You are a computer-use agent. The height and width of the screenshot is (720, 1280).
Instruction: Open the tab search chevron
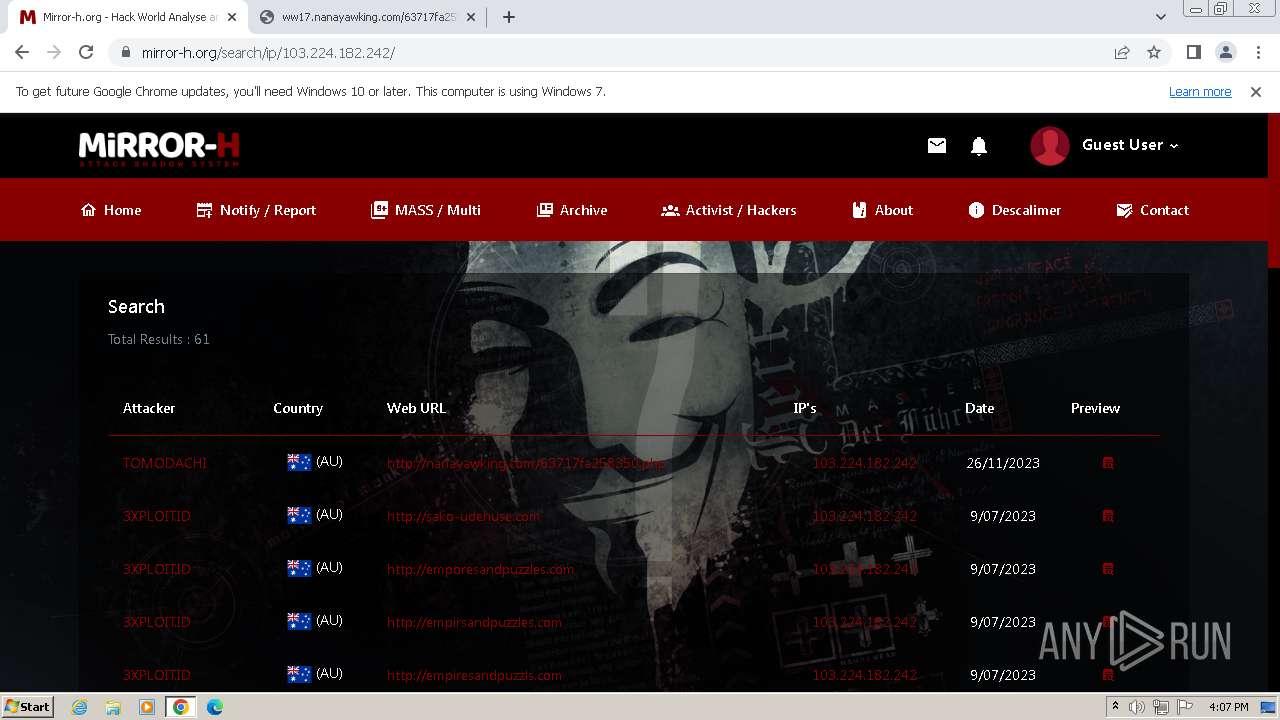coord(1161,17)
